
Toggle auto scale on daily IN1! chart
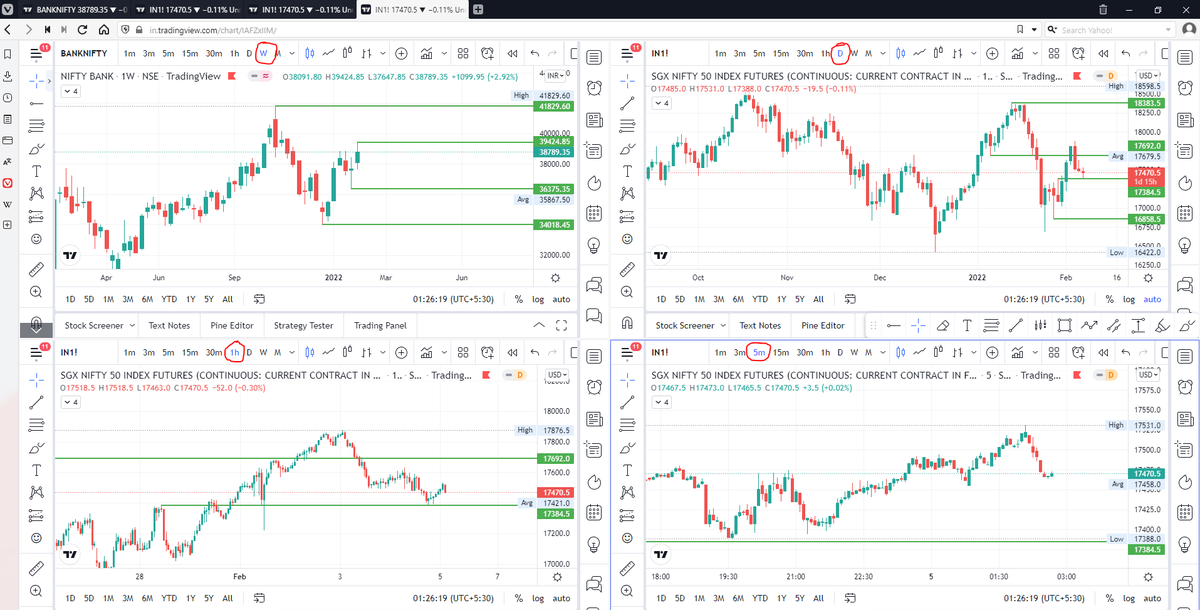pos(1153,298)
